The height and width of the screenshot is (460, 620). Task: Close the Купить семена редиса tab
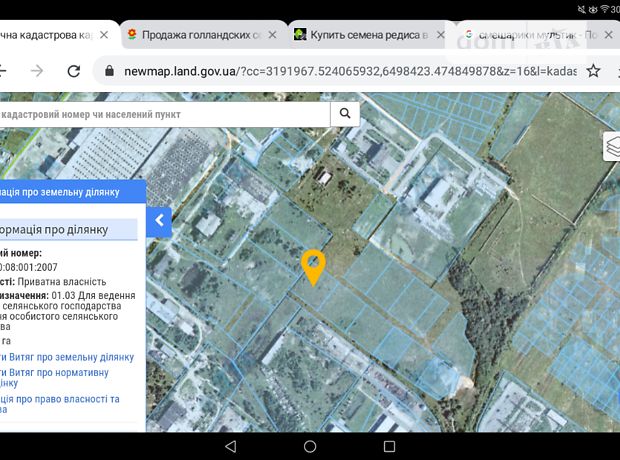pyautogui.click(x=440, y=35)
